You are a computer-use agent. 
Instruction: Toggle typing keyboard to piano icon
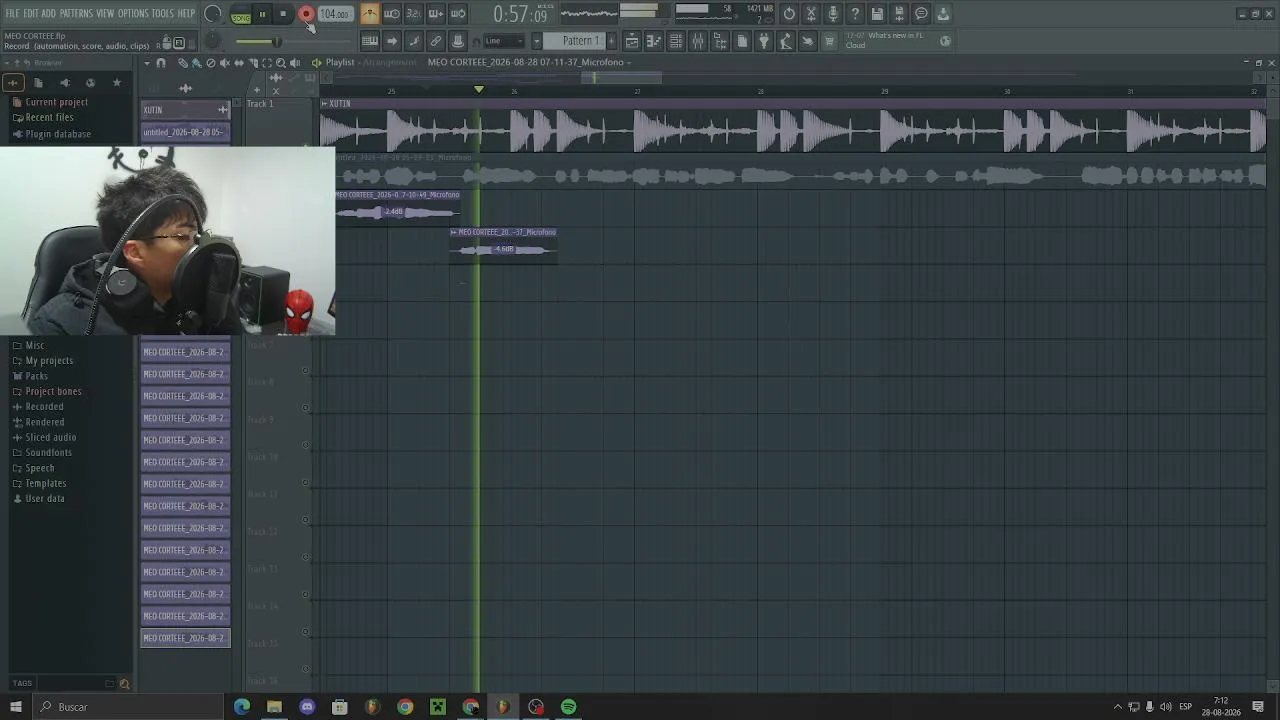click(370, 41)
